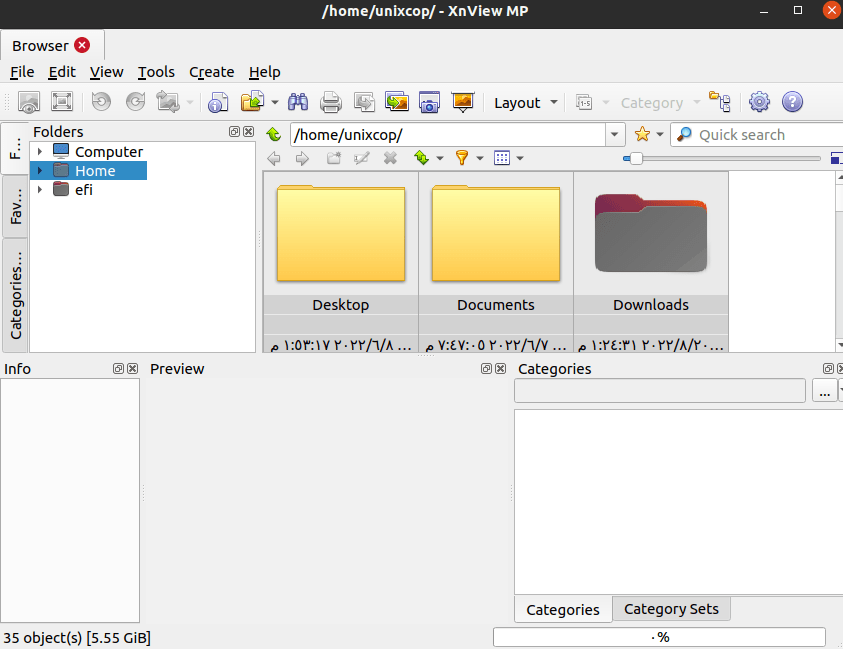
Task: Open the View menu
Action: [x=106, y=72]
